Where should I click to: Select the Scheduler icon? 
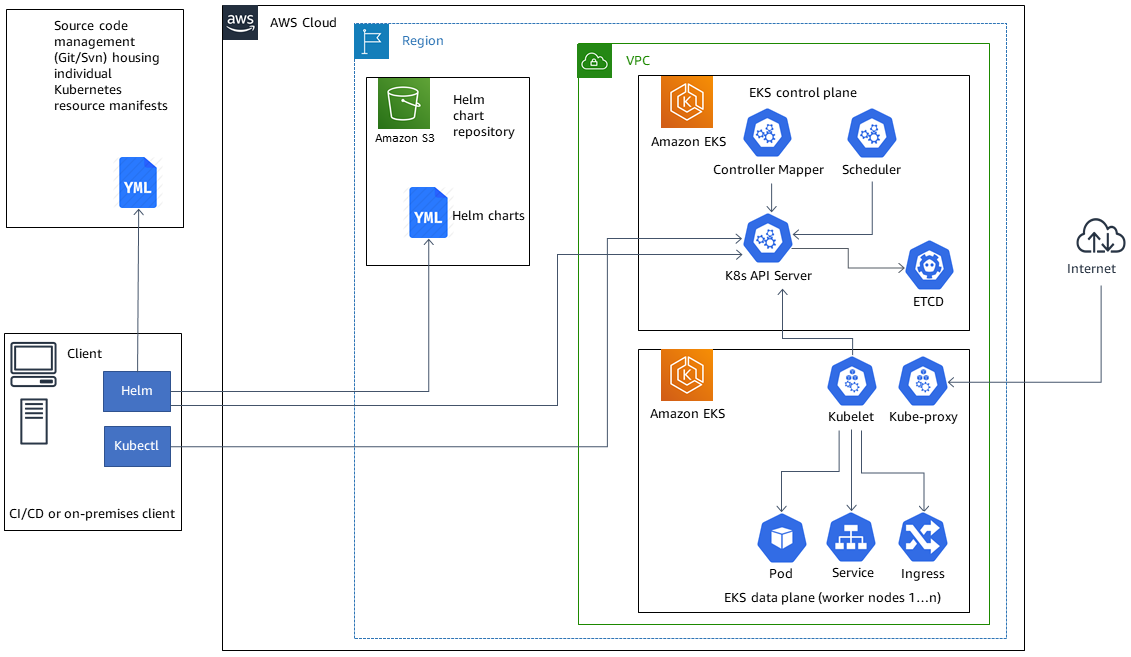[x=870, y=132]
